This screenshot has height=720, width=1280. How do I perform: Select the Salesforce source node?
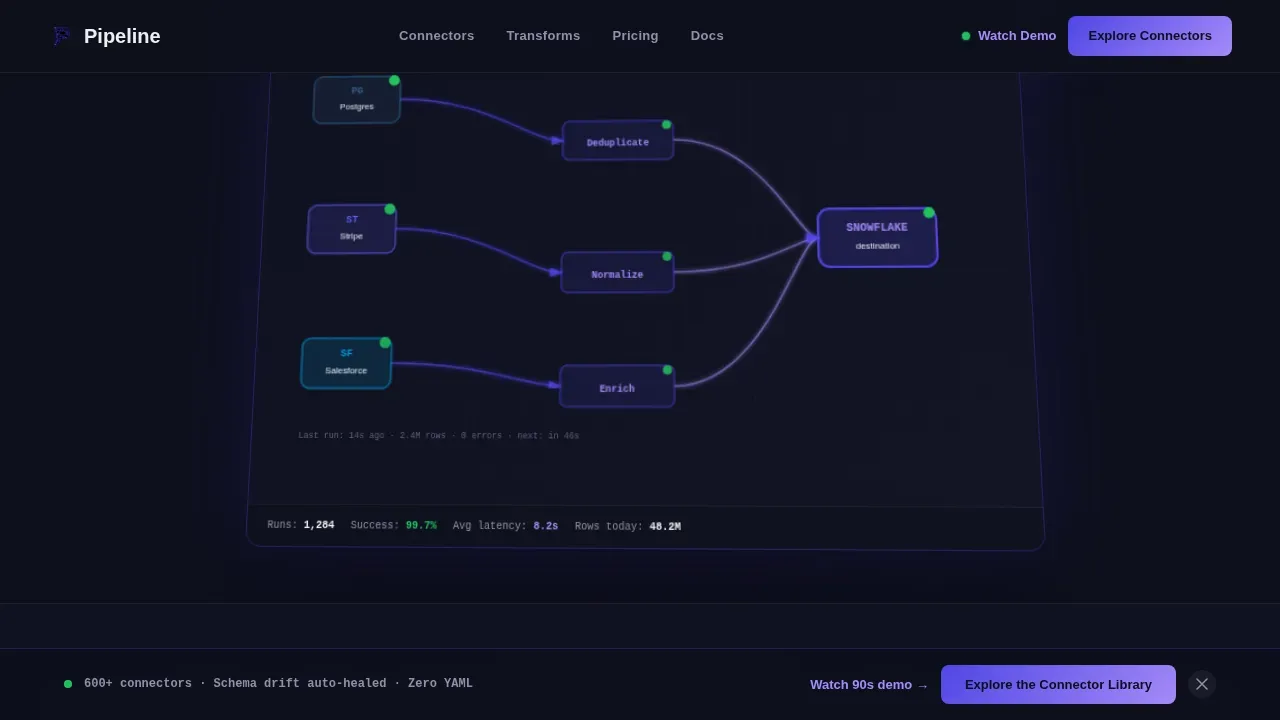click(x=346, y=363)
